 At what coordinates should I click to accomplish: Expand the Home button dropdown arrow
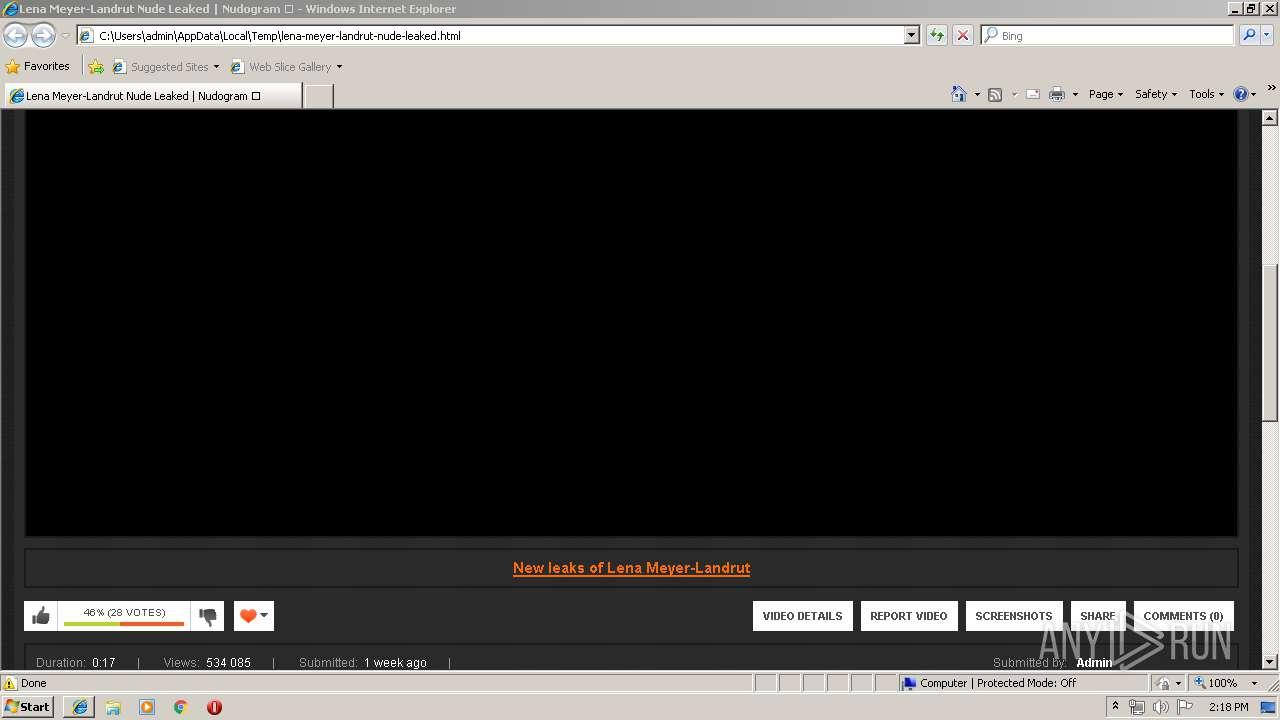[x=977, y=95]
